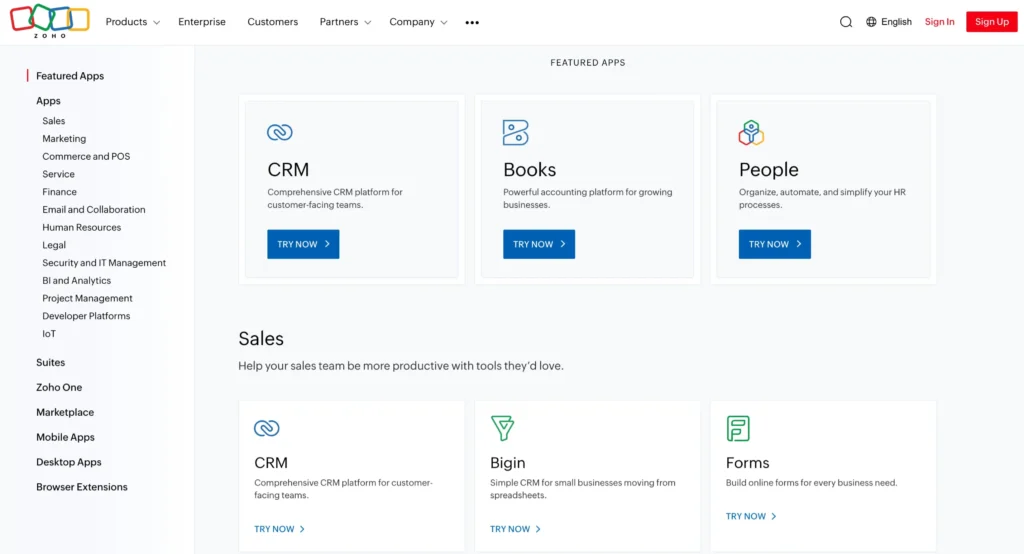Click the Books card title

pos(529,169)
